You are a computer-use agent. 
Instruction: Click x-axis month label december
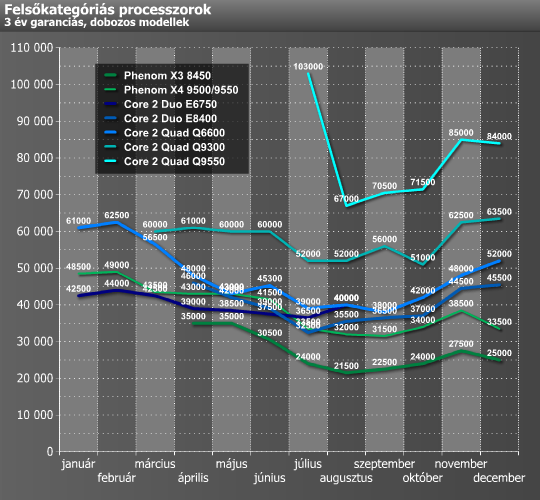tap(499, 478)
